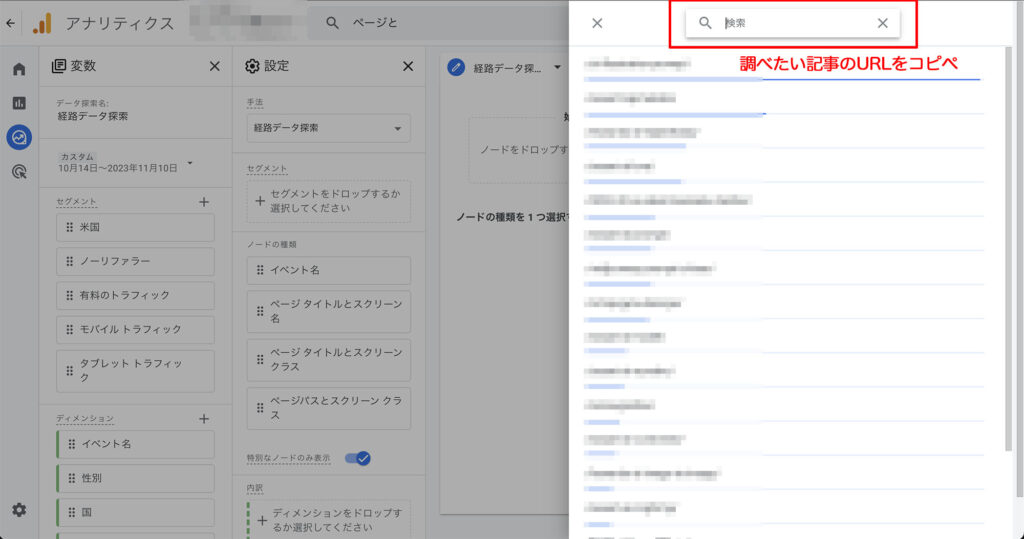Click the データ探索名 field 経路データ探索
This screenshot has width=1024, height=539.
point(93,116)
